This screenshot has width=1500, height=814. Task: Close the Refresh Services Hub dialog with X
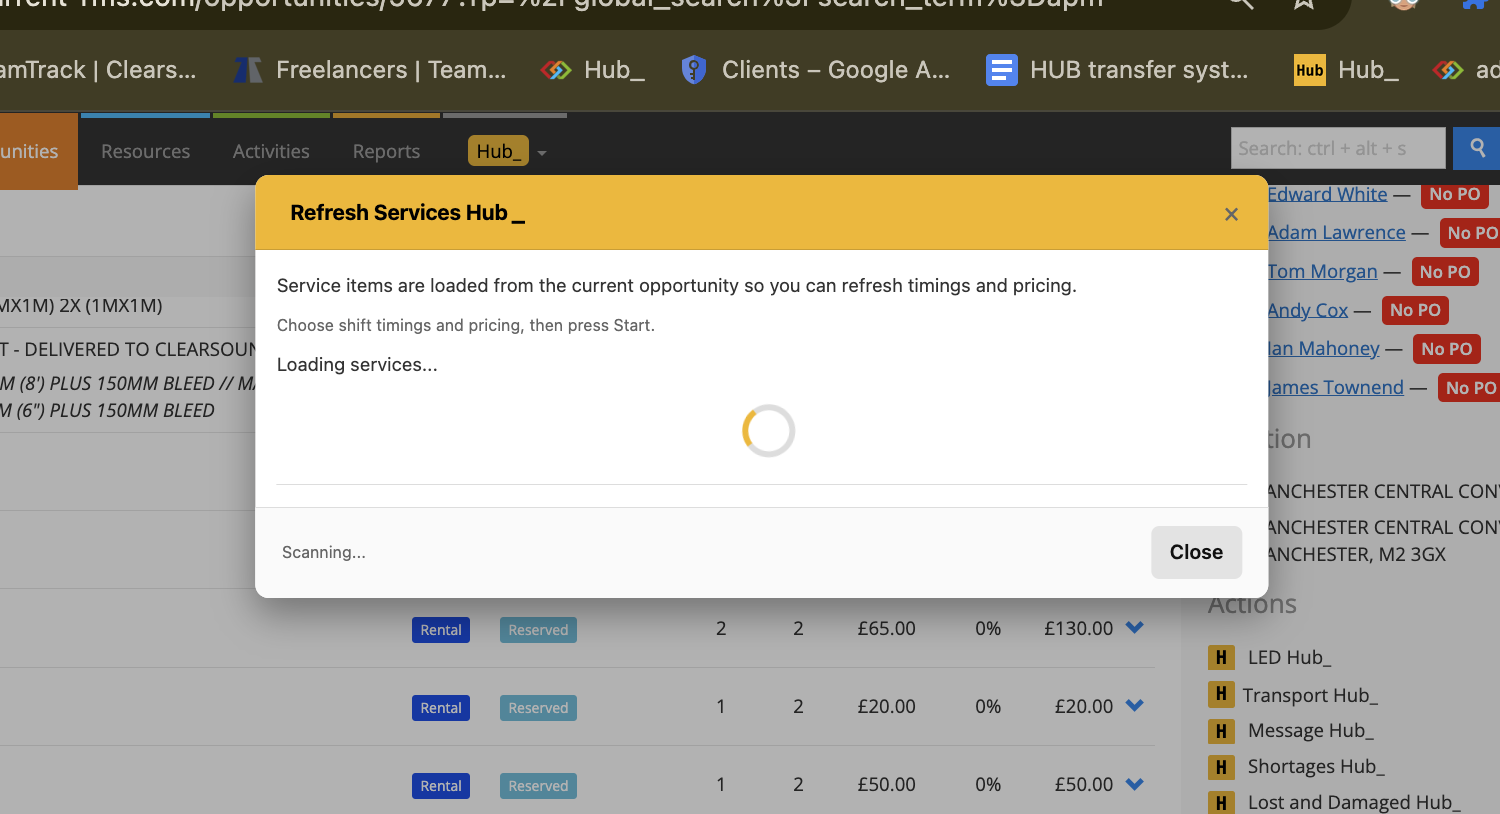pyautogui.click(x=1231, y=214)
